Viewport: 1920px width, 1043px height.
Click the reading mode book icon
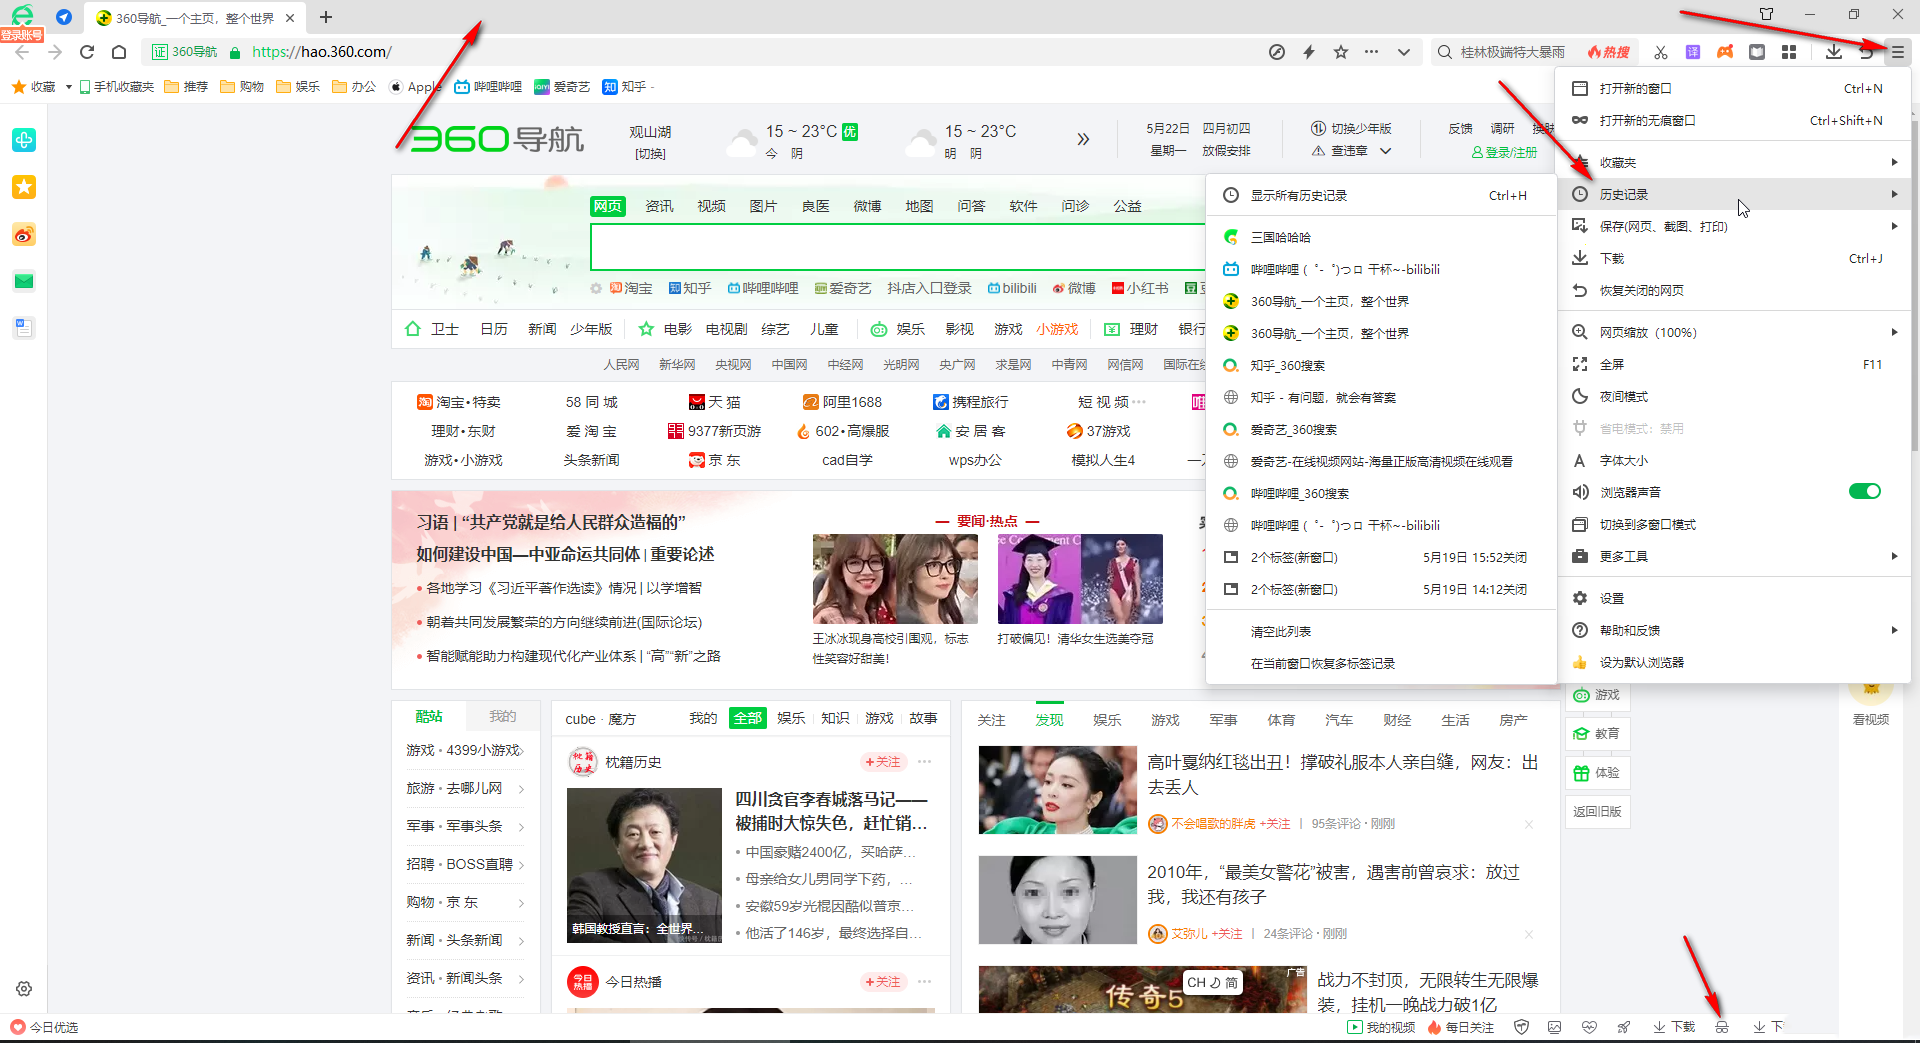coord(1757,52)
